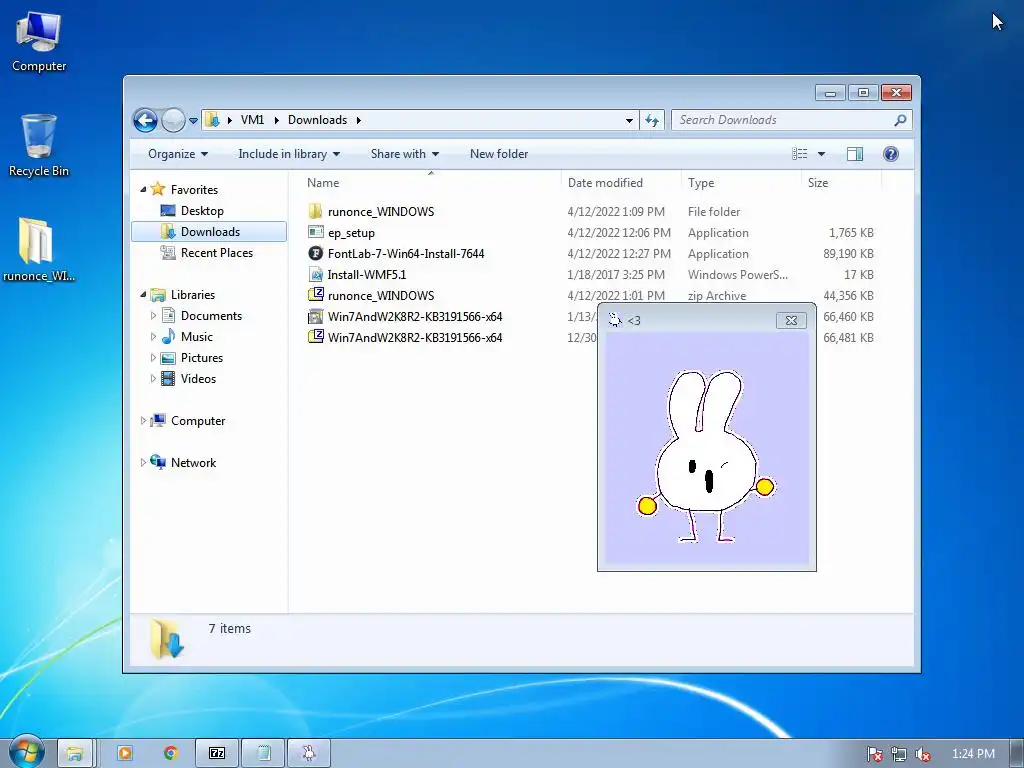Expand the address bar history dropdown
The height and width of the screenshot is (768, 1024).
tap(629, 120)
